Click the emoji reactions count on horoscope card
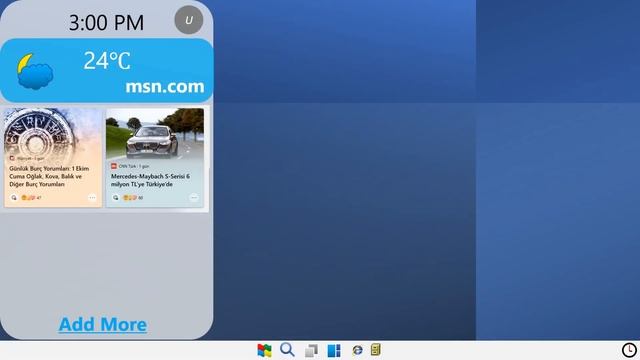Screen dimensions: 640x360 coord(31,198)
